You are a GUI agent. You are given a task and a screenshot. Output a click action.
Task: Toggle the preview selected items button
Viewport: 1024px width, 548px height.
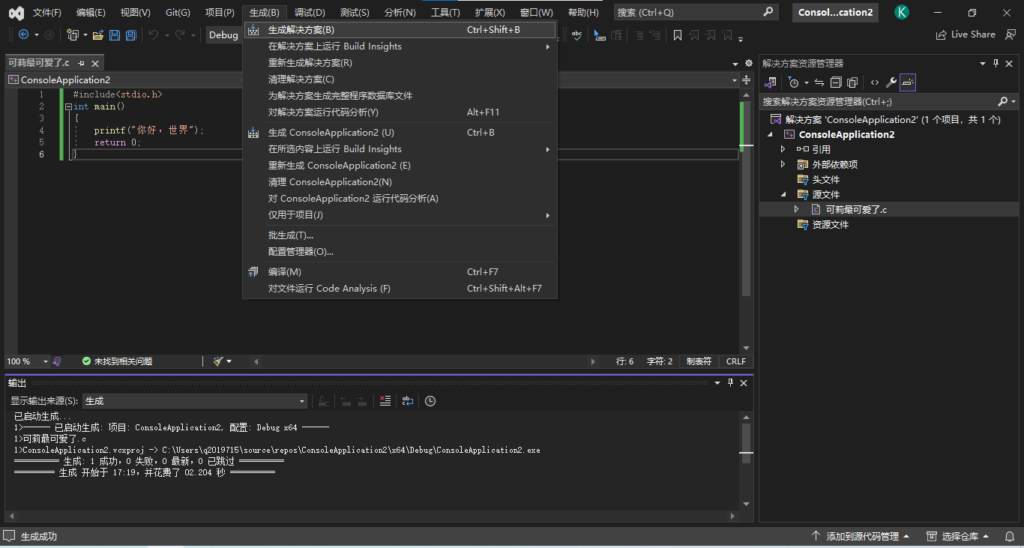[908, 82]
